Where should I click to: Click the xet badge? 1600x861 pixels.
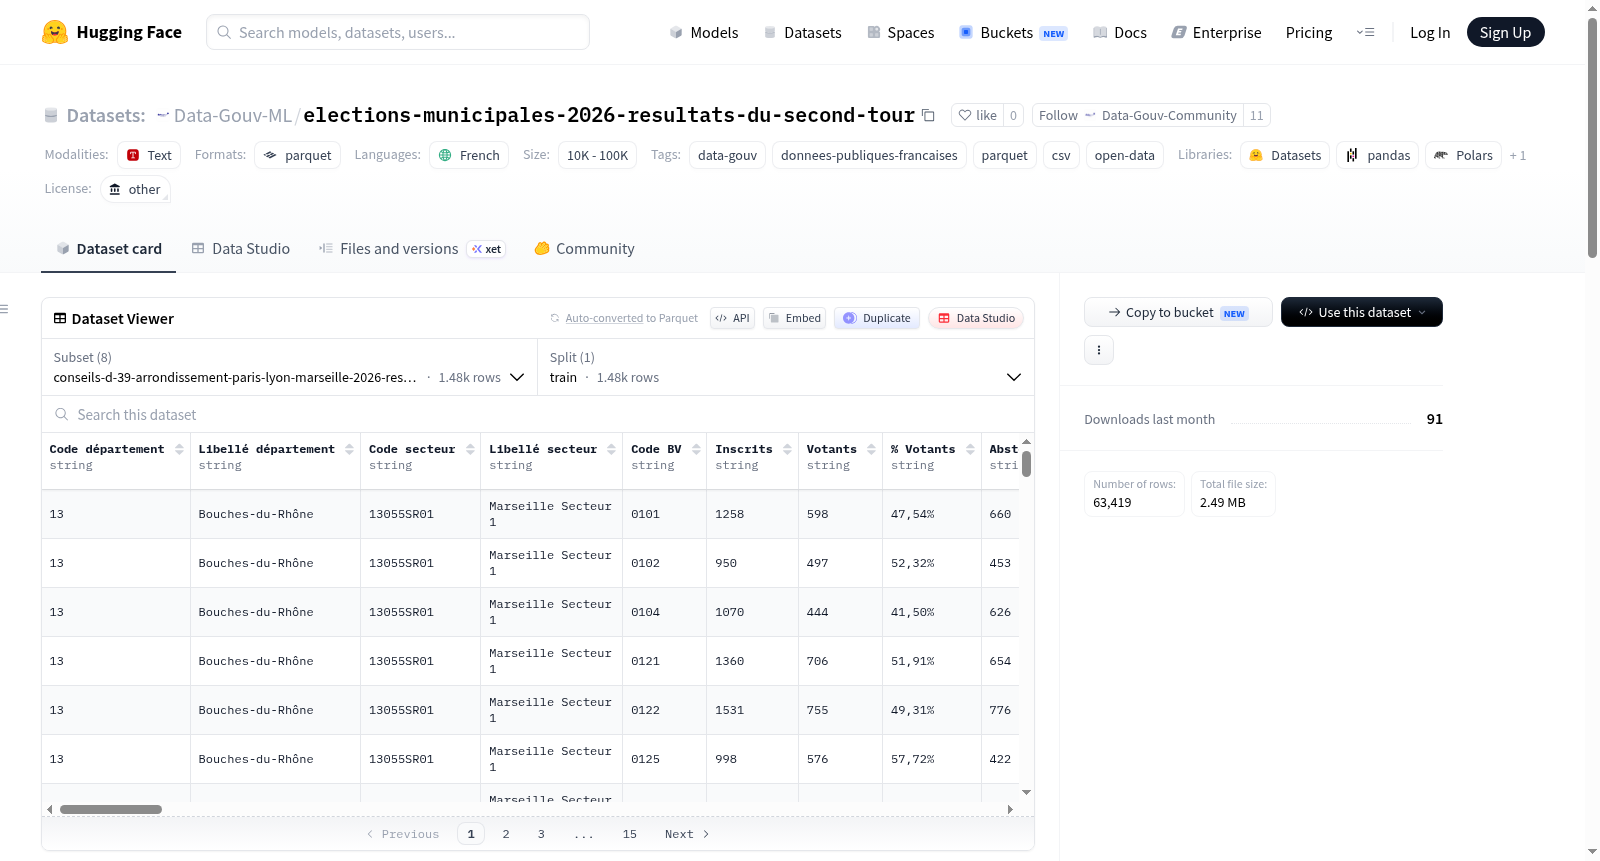pyautogui.click(x=487, y=249)
